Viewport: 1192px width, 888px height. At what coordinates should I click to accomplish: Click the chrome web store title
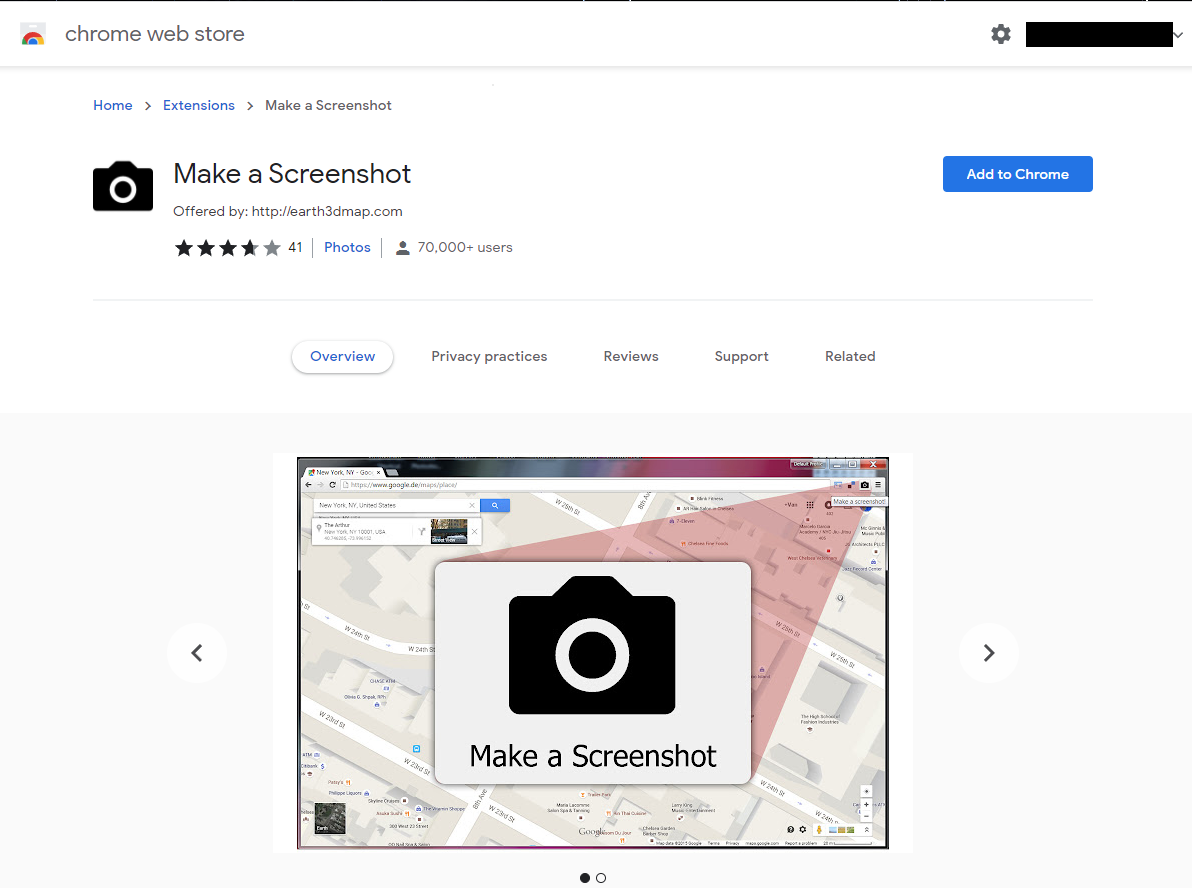155,34
